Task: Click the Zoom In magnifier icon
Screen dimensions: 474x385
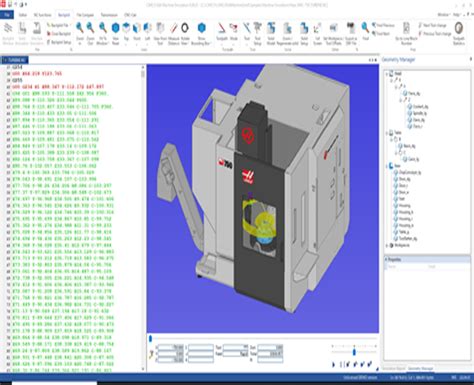Action: click(x=80, y=33)
